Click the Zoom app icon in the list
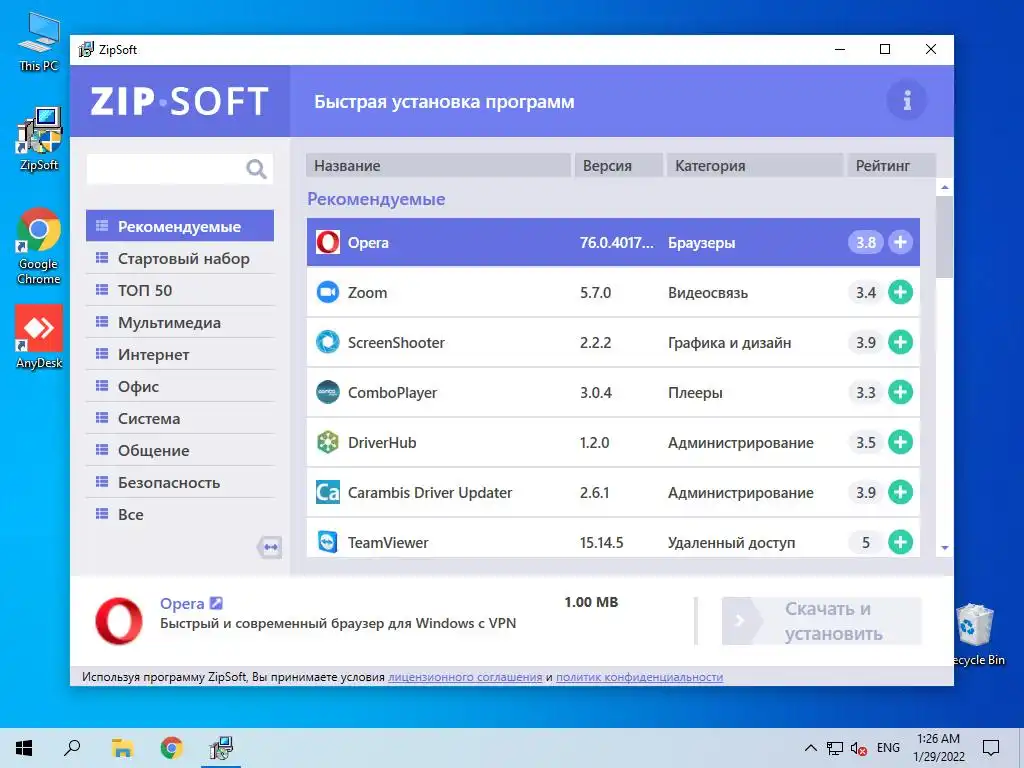1024x768 pixels. pos(328,292)
